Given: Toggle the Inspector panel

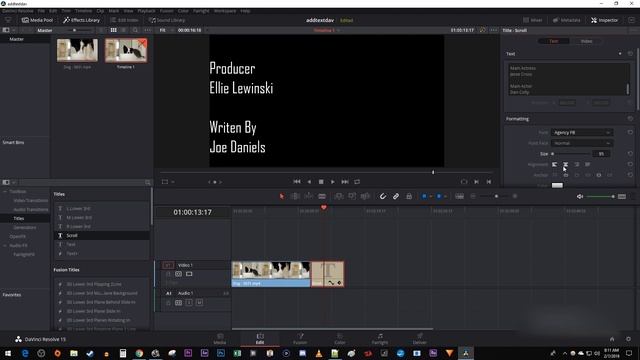Looking at the screenshot, I should click(604, 20).
